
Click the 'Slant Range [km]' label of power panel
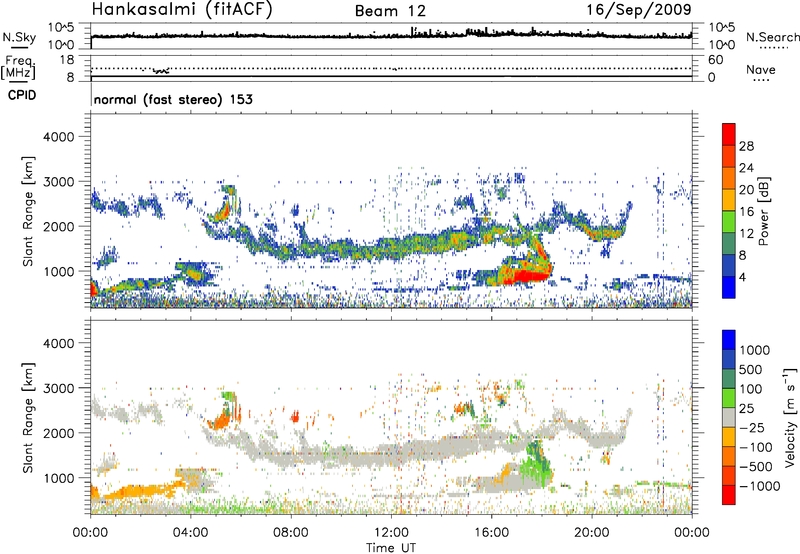(x=28, y=211)
